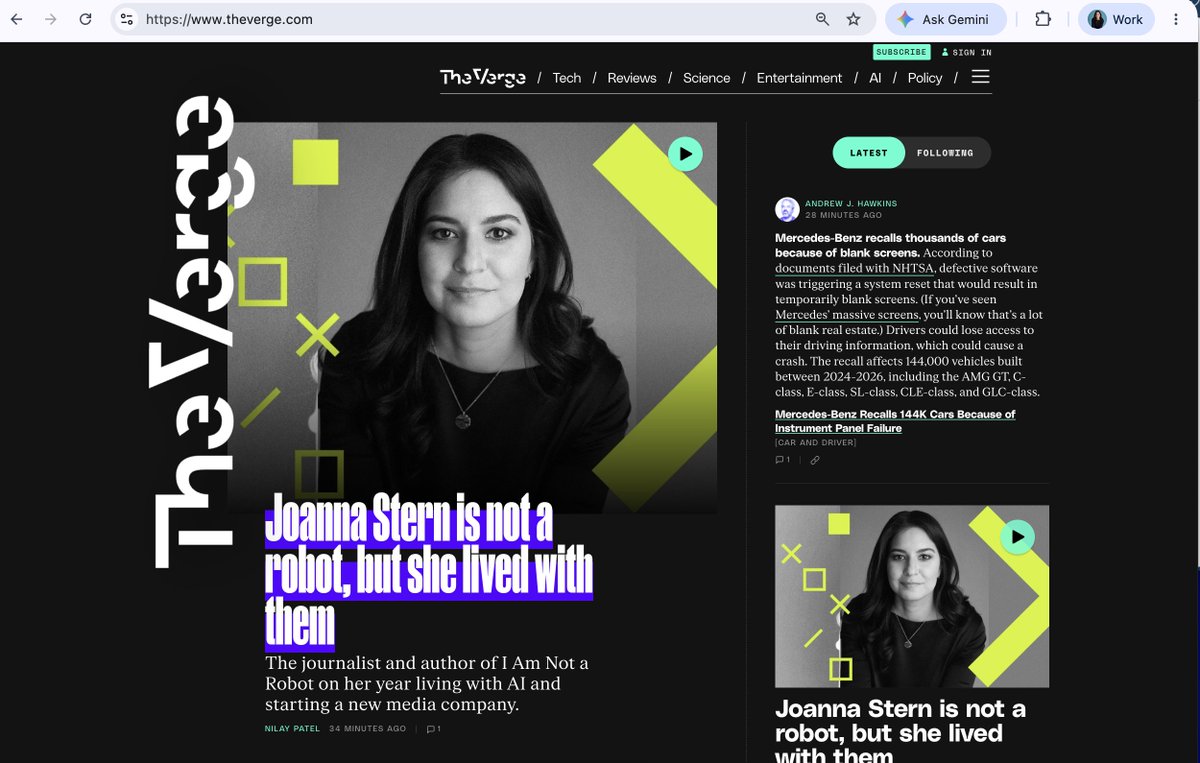Click '34 MINUTES AGO' timestamp
The width and height of the screenshot is (1200, 763).
click(x=368, y=729)
